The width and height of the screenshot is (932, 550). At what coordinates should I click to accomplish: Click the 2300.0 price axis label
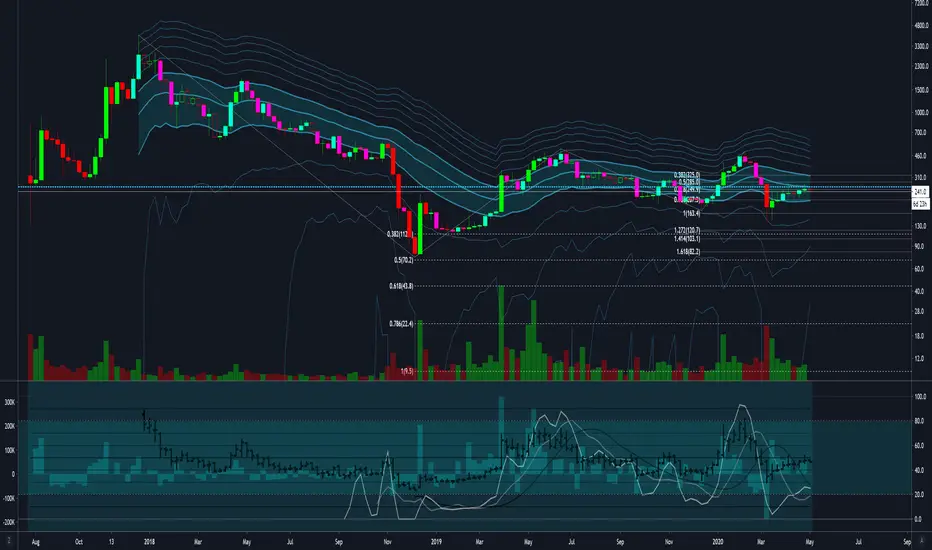pos(922,67)
